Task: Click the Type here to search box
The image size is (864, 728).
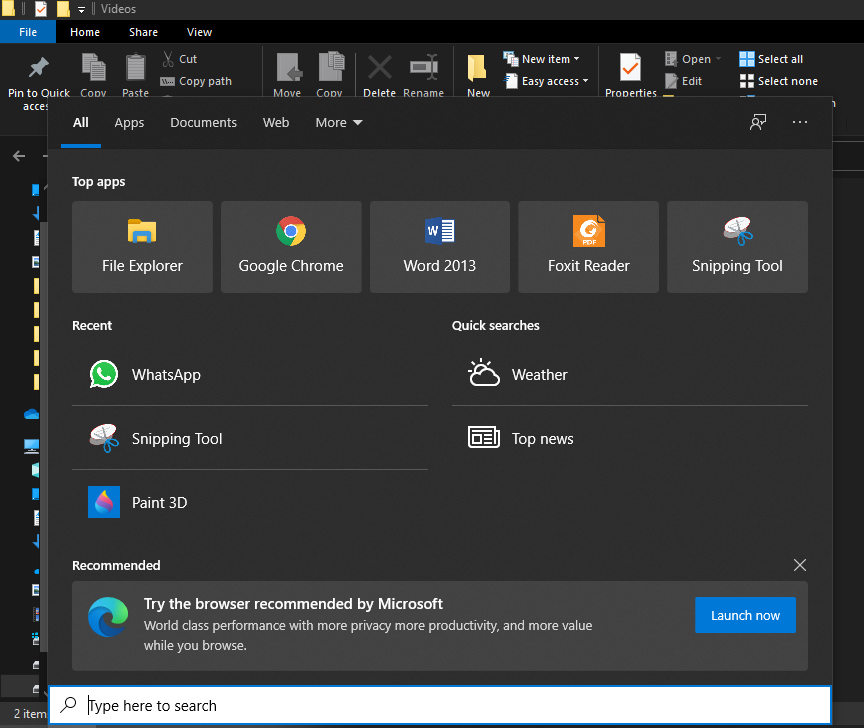Action: (x=440, y=706)
